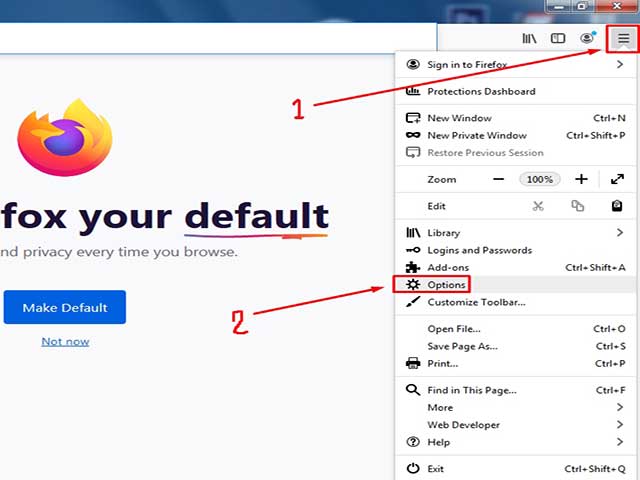Enter full screen via the arrows icon
This screenshot has height=480, width=640.
(x=617, y=179)
